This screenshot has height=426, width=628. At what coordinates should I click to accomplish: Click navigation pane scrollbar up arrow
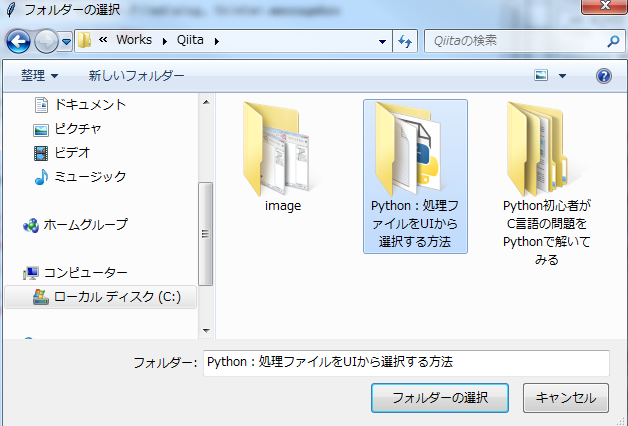(206, 102)
